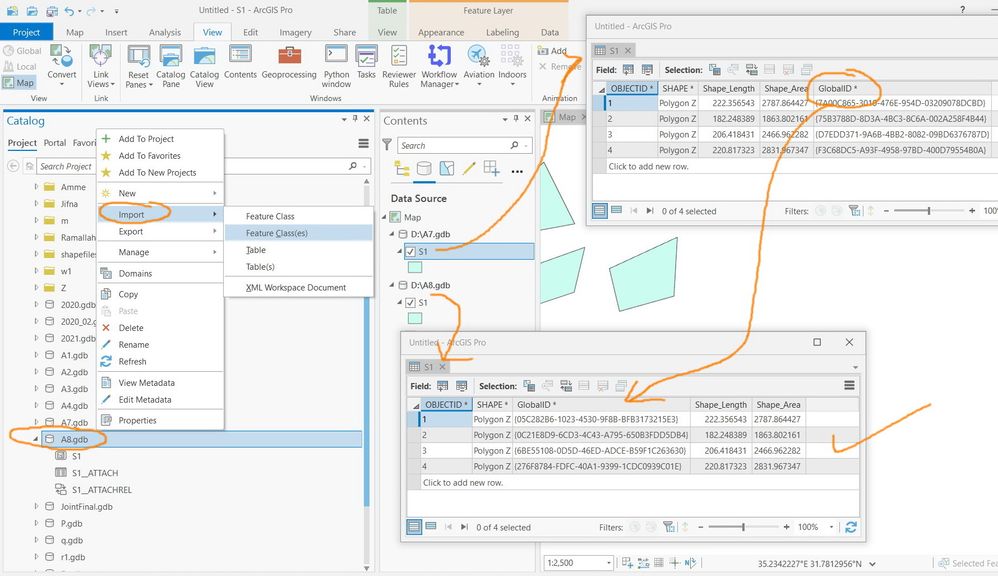Go back in Catalog pane navigation
998x576 pixels.
click(13, 166)
